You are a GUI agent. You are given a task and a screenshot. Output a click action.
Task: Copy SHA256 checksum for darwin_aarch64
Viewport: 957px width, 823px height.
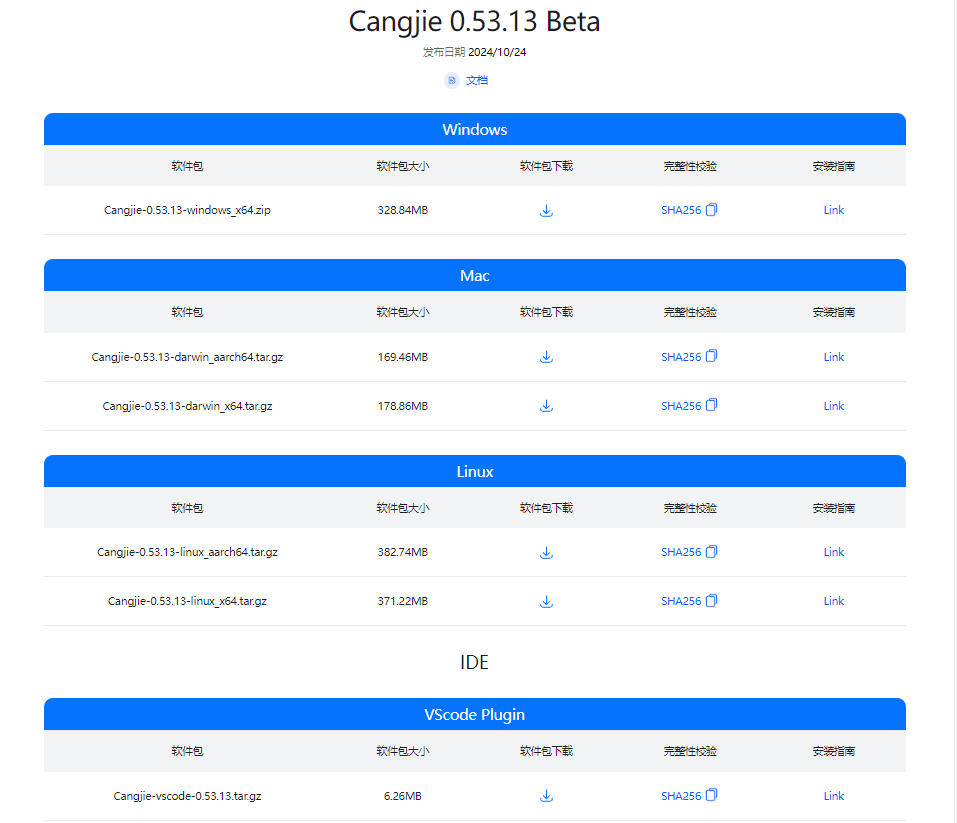coord(712,356)
